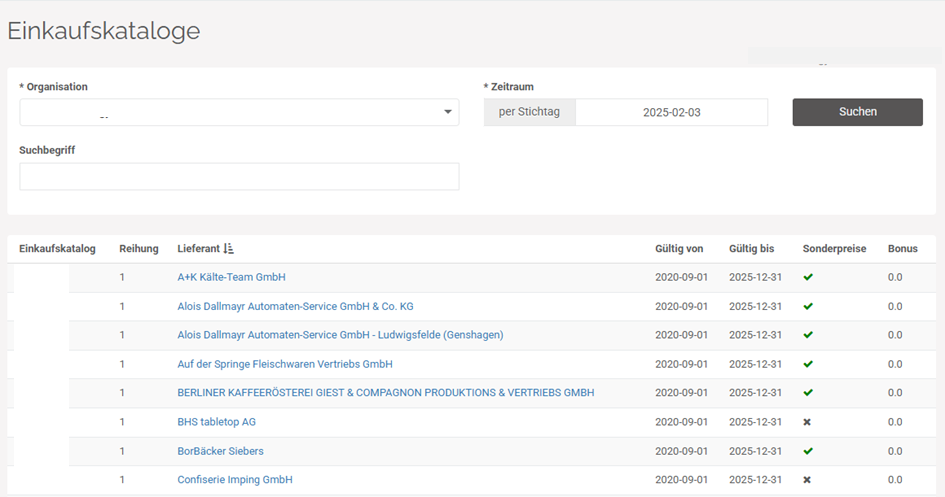This screenshot has width=945, height=497.
Task: Open Auf der Springe Fleischwaren Vertriebs GmbH
Action: coord(284,364)
